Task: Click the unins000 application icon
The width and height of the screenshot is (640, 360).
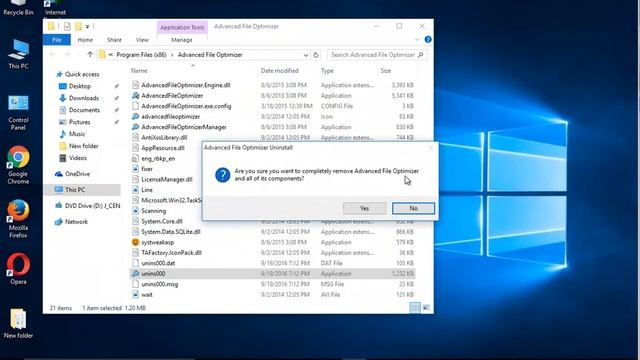Action: (136, 273)
